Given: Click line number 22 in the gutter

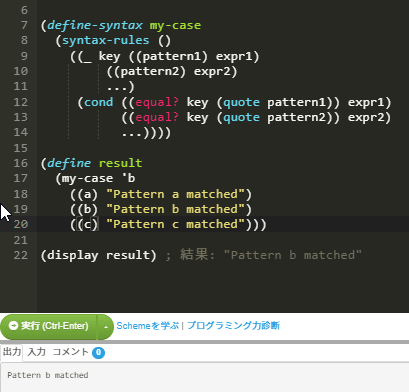Looking at the screenshot, I should click(21, 255).
